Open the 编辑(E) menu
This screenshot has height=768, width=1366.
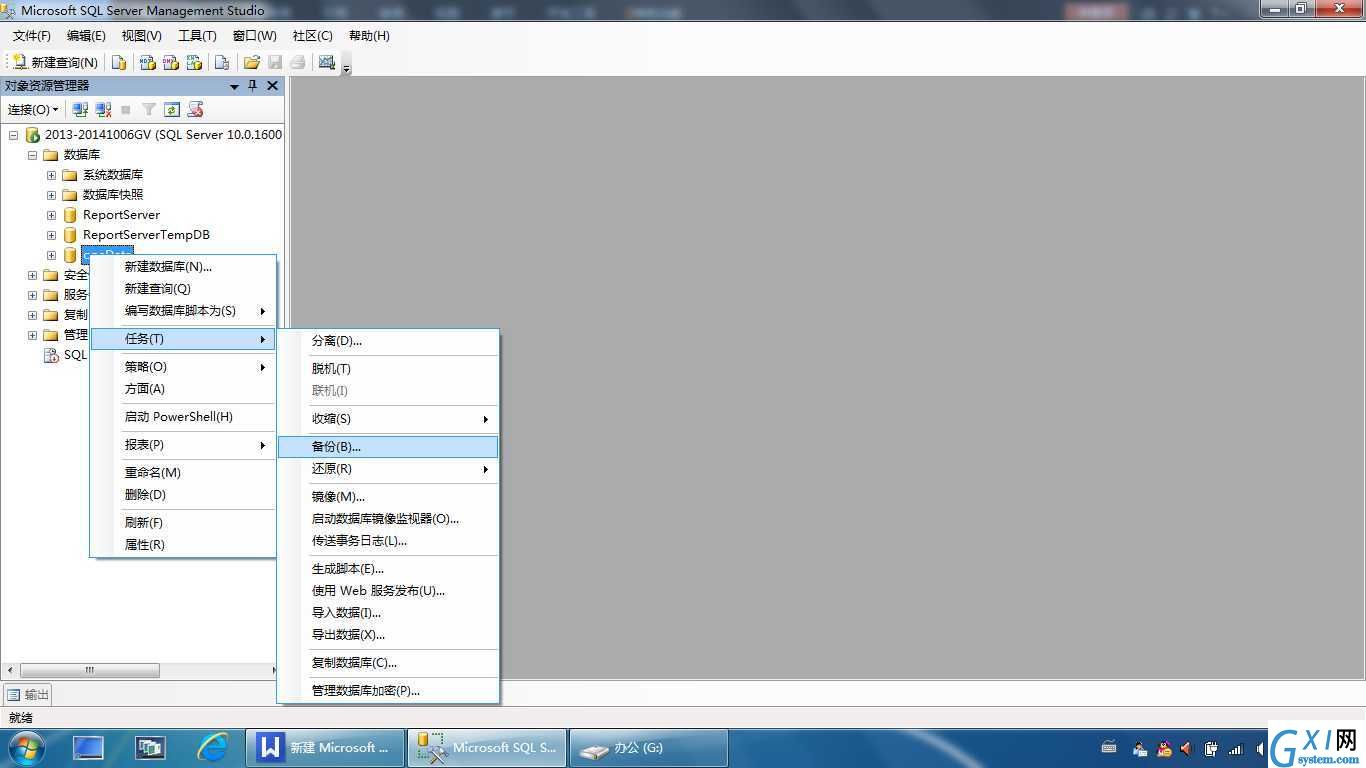point(86,36)
